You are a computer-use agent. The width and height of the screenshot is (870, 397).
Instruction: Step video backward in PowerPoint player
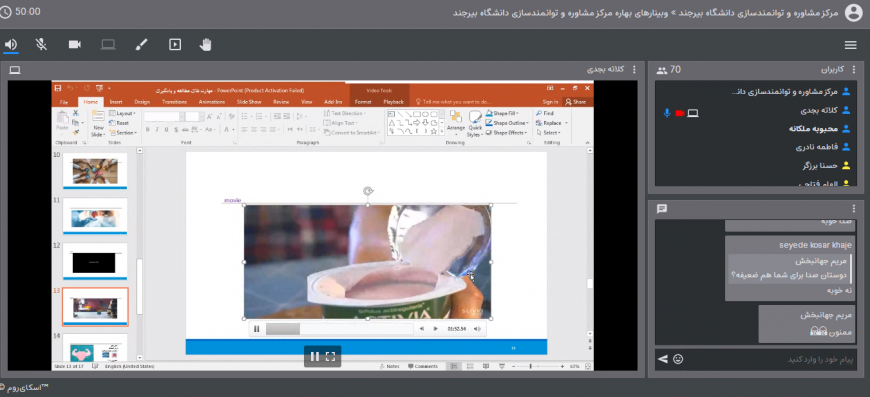coord(422,329)
